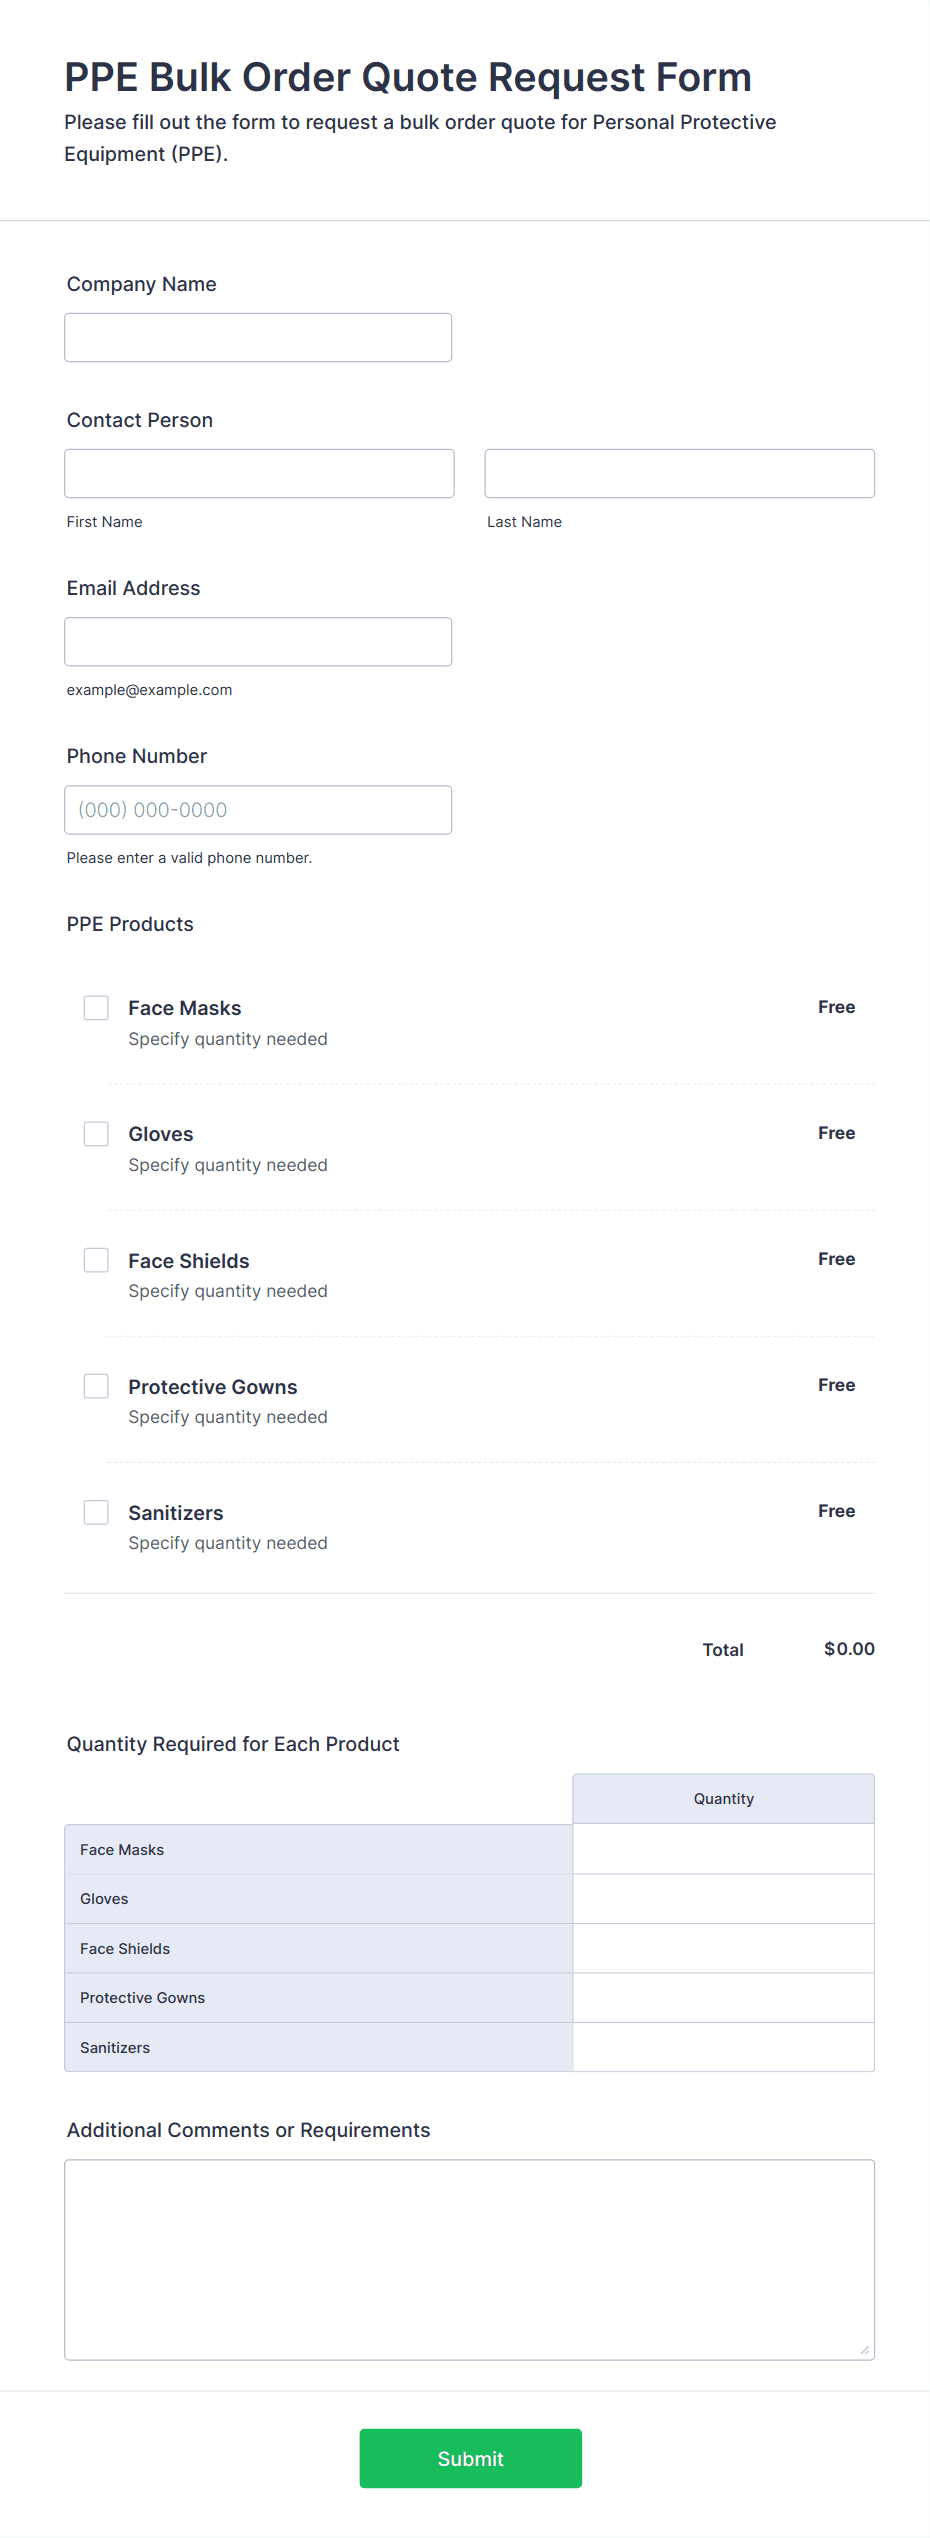Tick the Face Shields checkbox
The height and width of the screenshot is (2538, 930).
pos(96,1259)
